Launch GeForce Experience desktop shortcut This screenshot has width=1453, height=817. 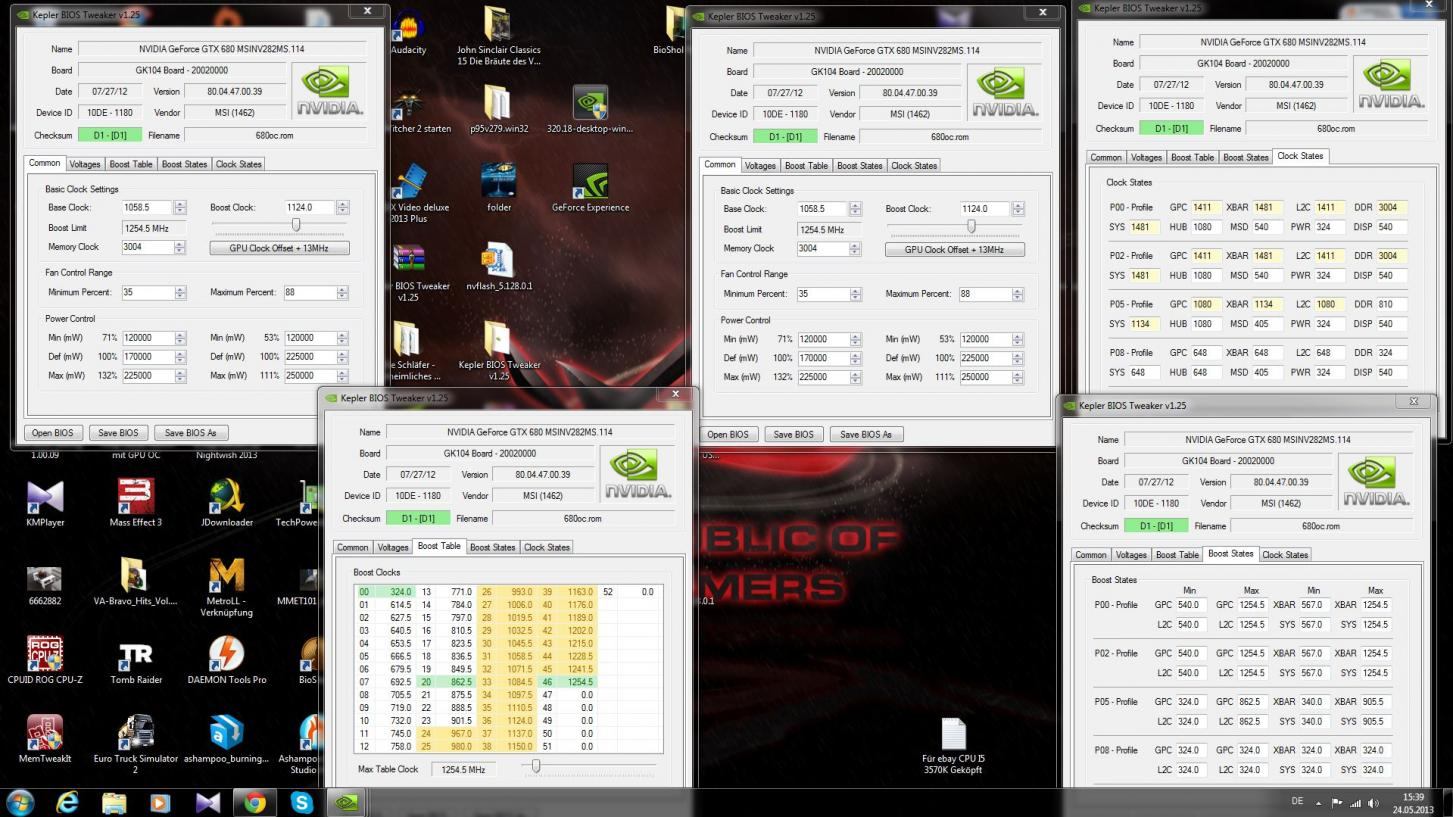pyautogui.click(x=591, y=188)
